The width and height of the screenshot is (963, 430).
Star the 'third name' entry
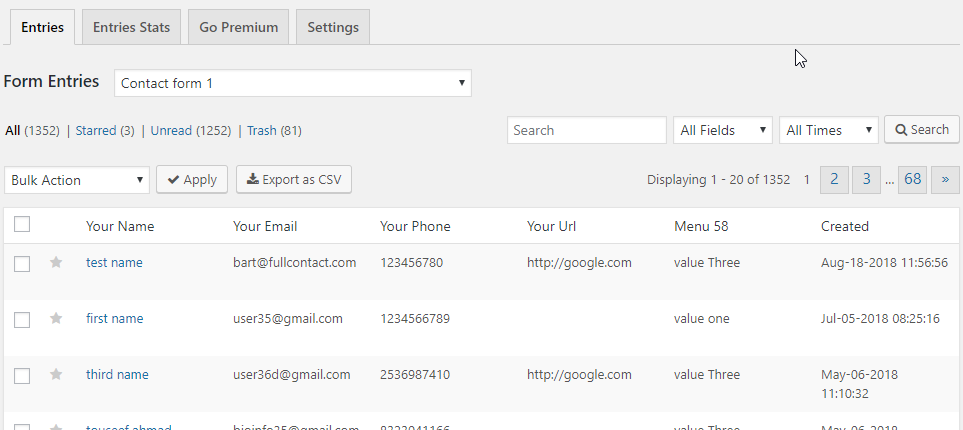(x=56, y=375)
